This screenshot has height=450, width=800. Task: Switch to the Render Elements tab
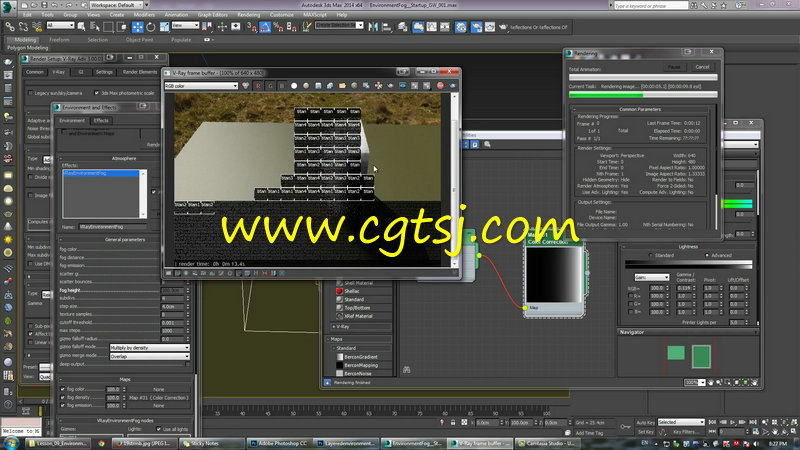coord(140,72)
